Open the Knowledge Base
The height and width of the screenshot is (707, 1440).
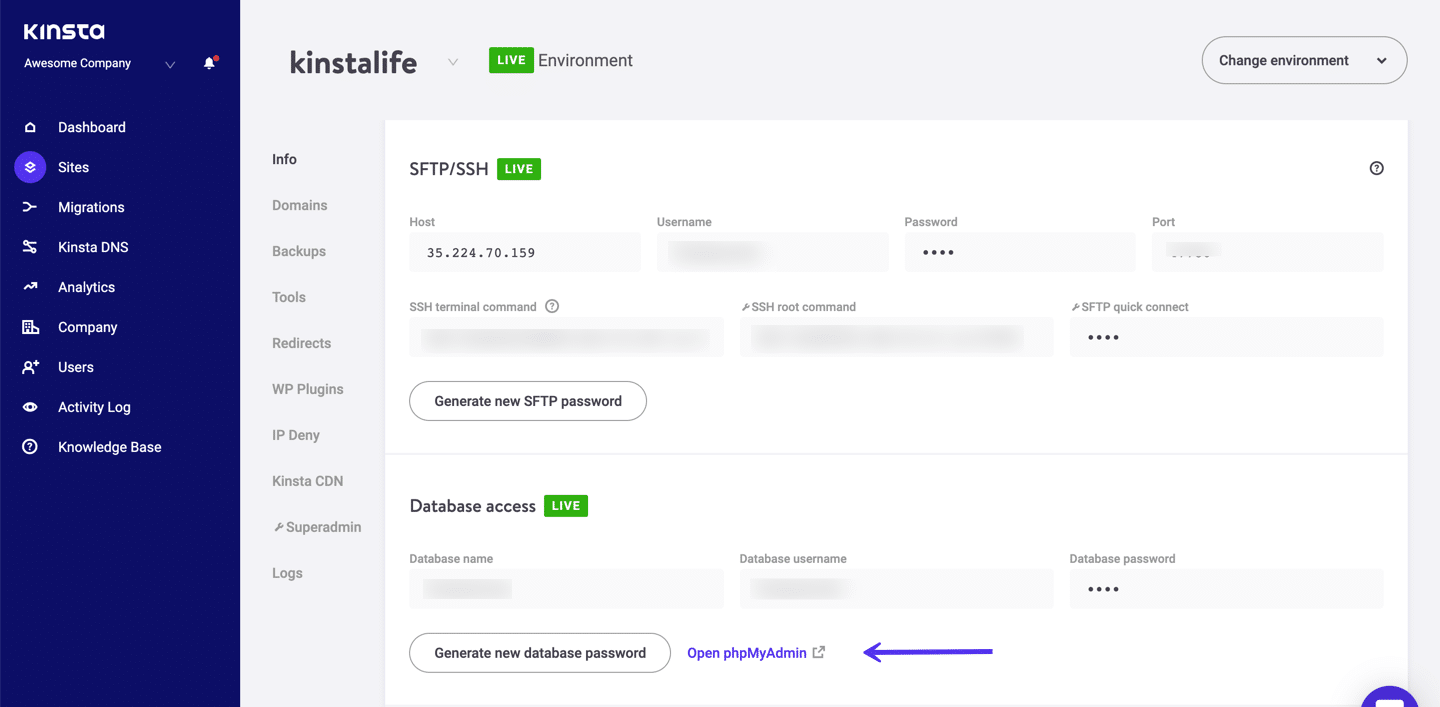coord(109,447)
